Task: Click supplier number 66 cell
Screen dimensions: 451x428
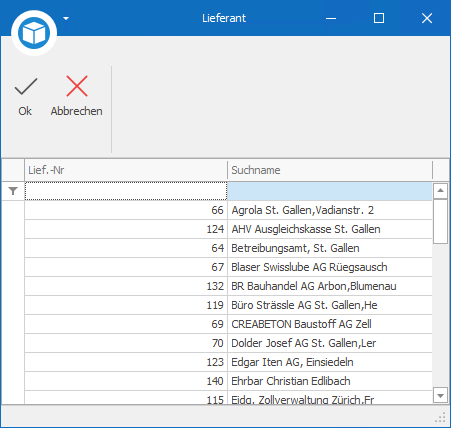Action: (126, 210)
